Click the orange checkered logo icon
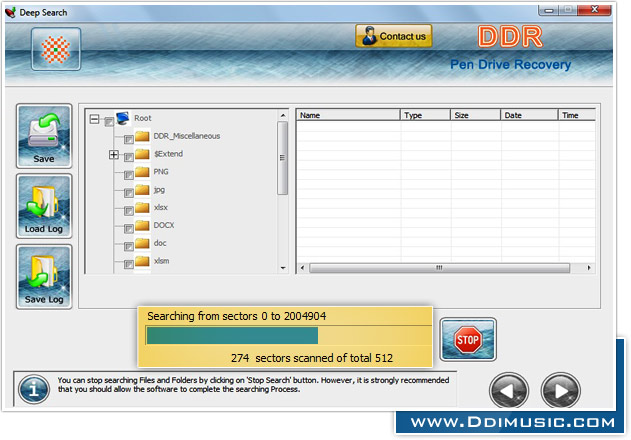The image size is (631, 440). 56,49
